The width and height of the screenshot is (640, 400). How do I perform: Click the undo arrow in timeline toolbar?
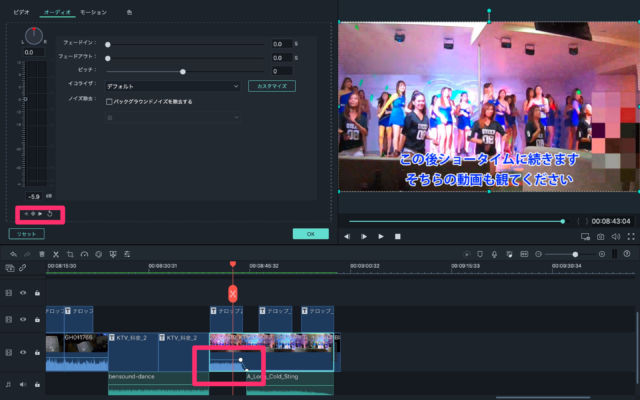(x=13, y=254)
